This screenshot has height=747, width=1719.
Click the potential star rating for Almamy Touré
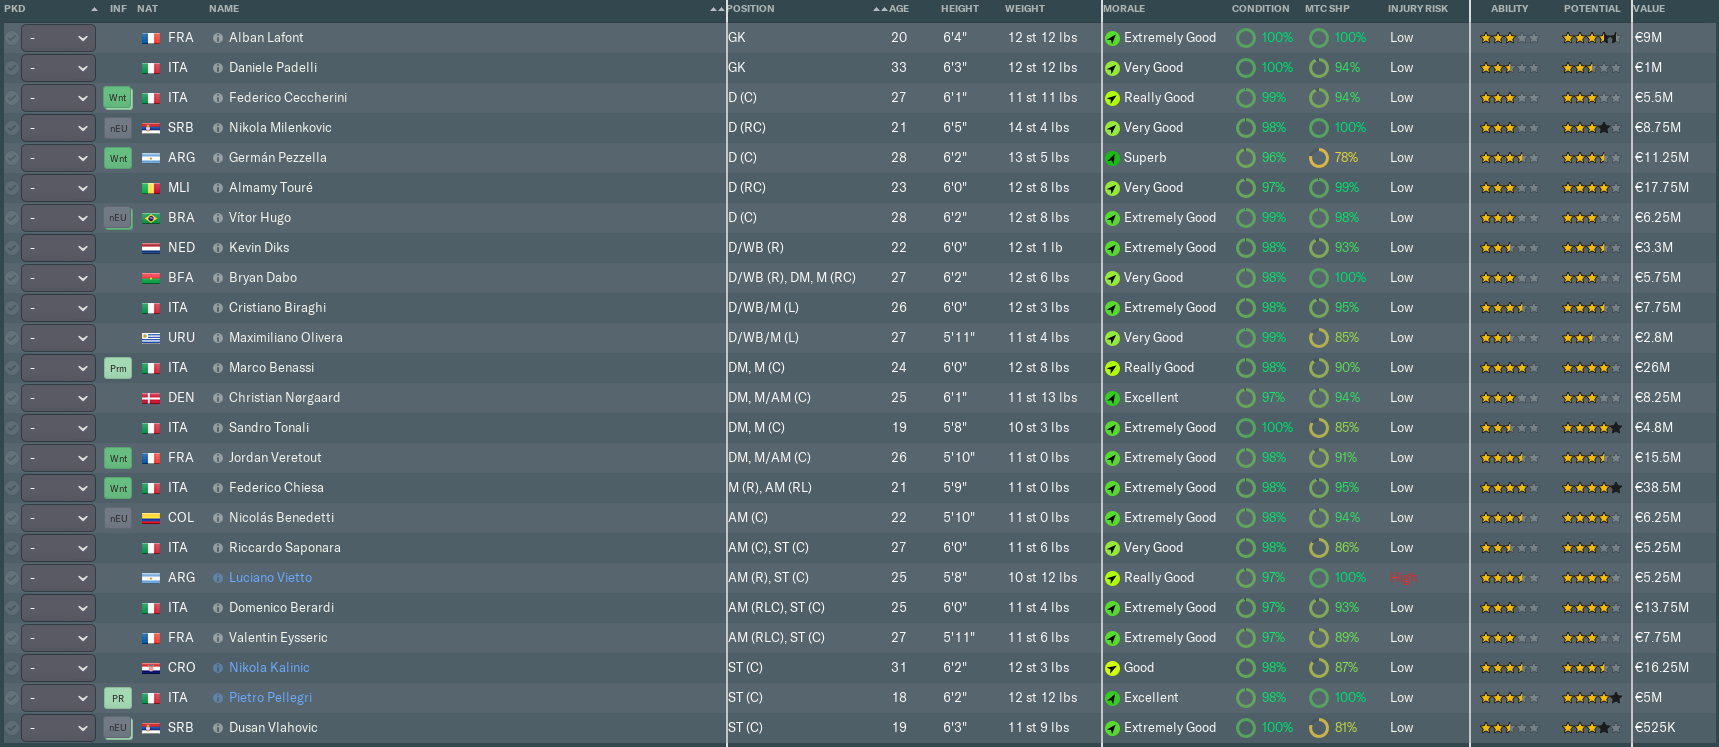click(1591, 188)
